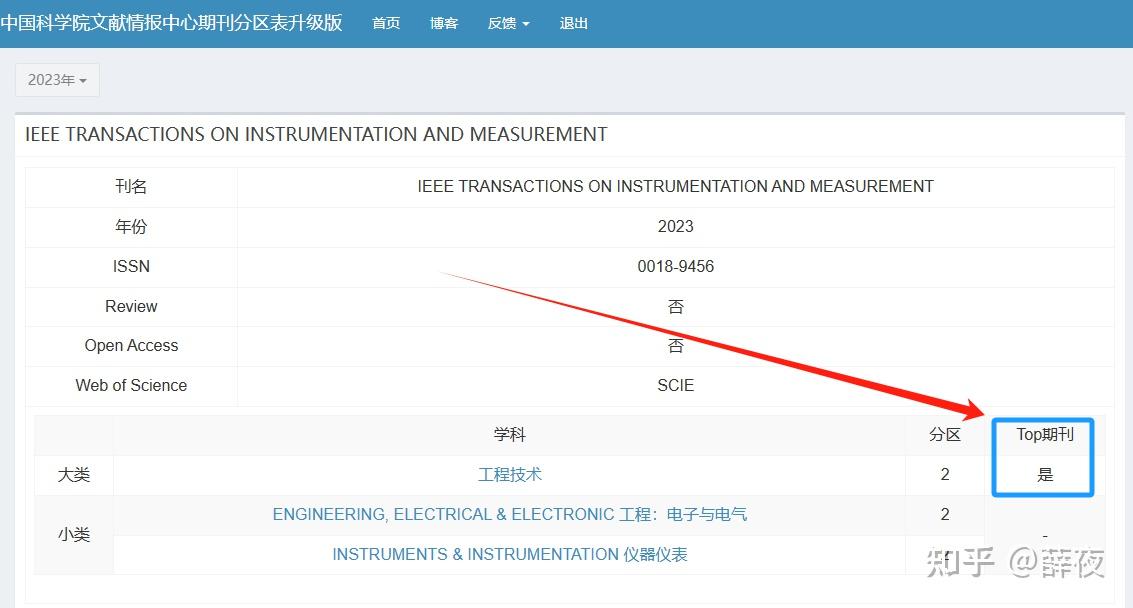Image resolution: width=1133 pixels, height=608 pixels.
Task: Select the ISSN value 0018-9456
Action: point(676,266)
